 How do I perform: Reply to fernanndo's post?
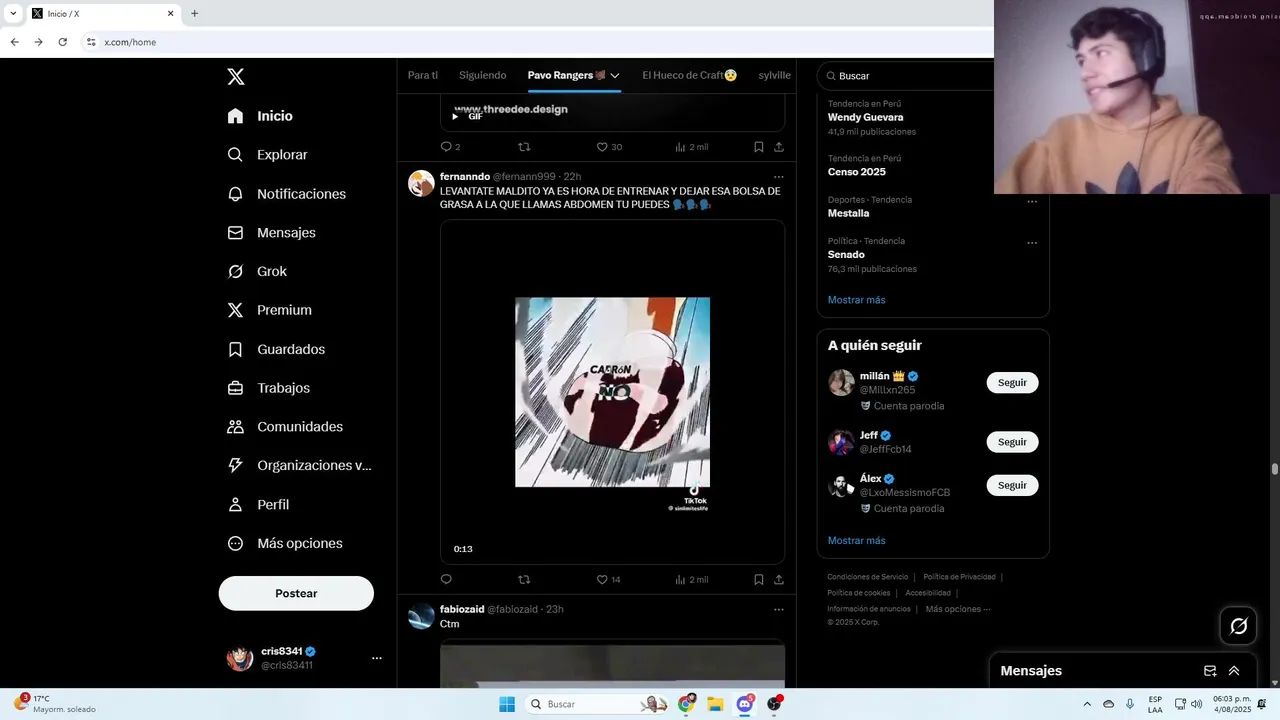click(x=446, y=580)
